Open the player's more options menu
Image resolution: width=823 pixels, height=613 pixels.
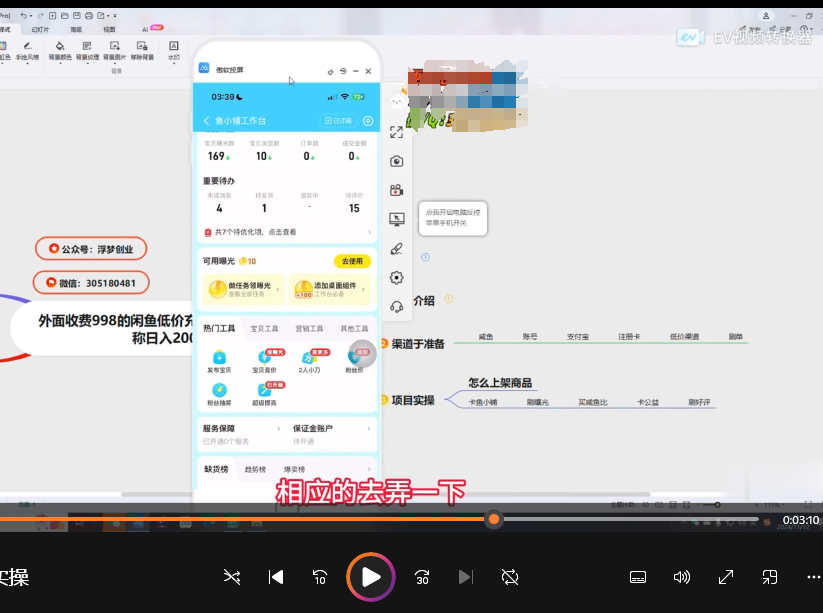click(x=814, y=577)
